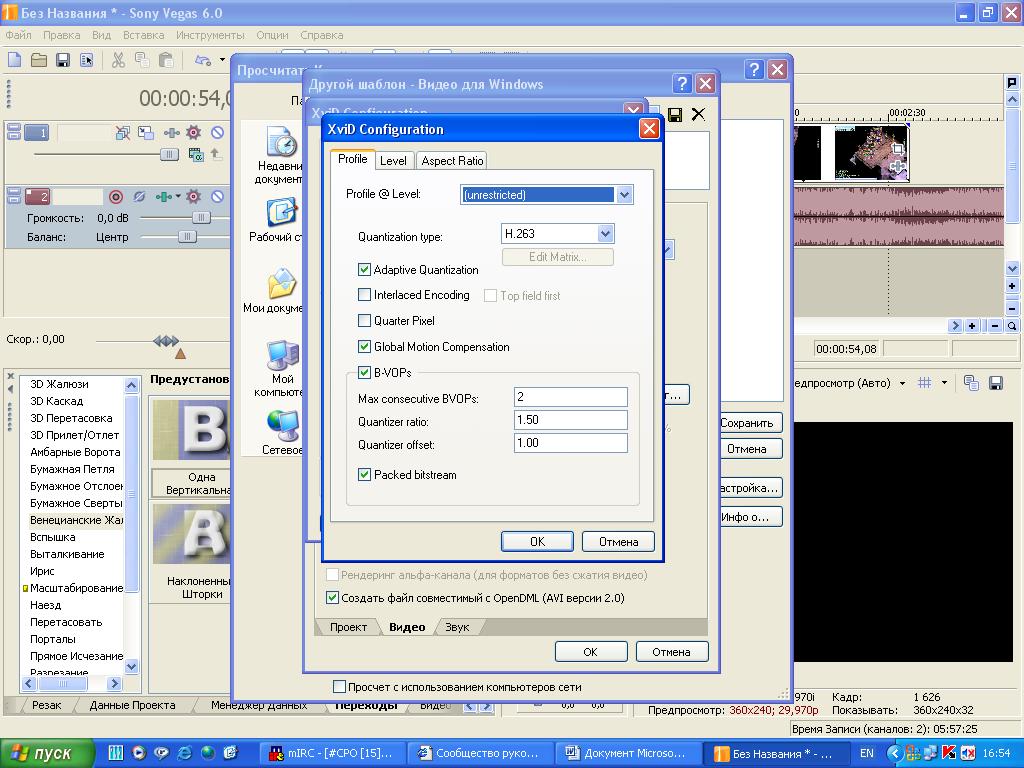The image size is (1024, 768).
Task: Click Отмена in XviD Configuration dialog
Action: pos(618,541)
